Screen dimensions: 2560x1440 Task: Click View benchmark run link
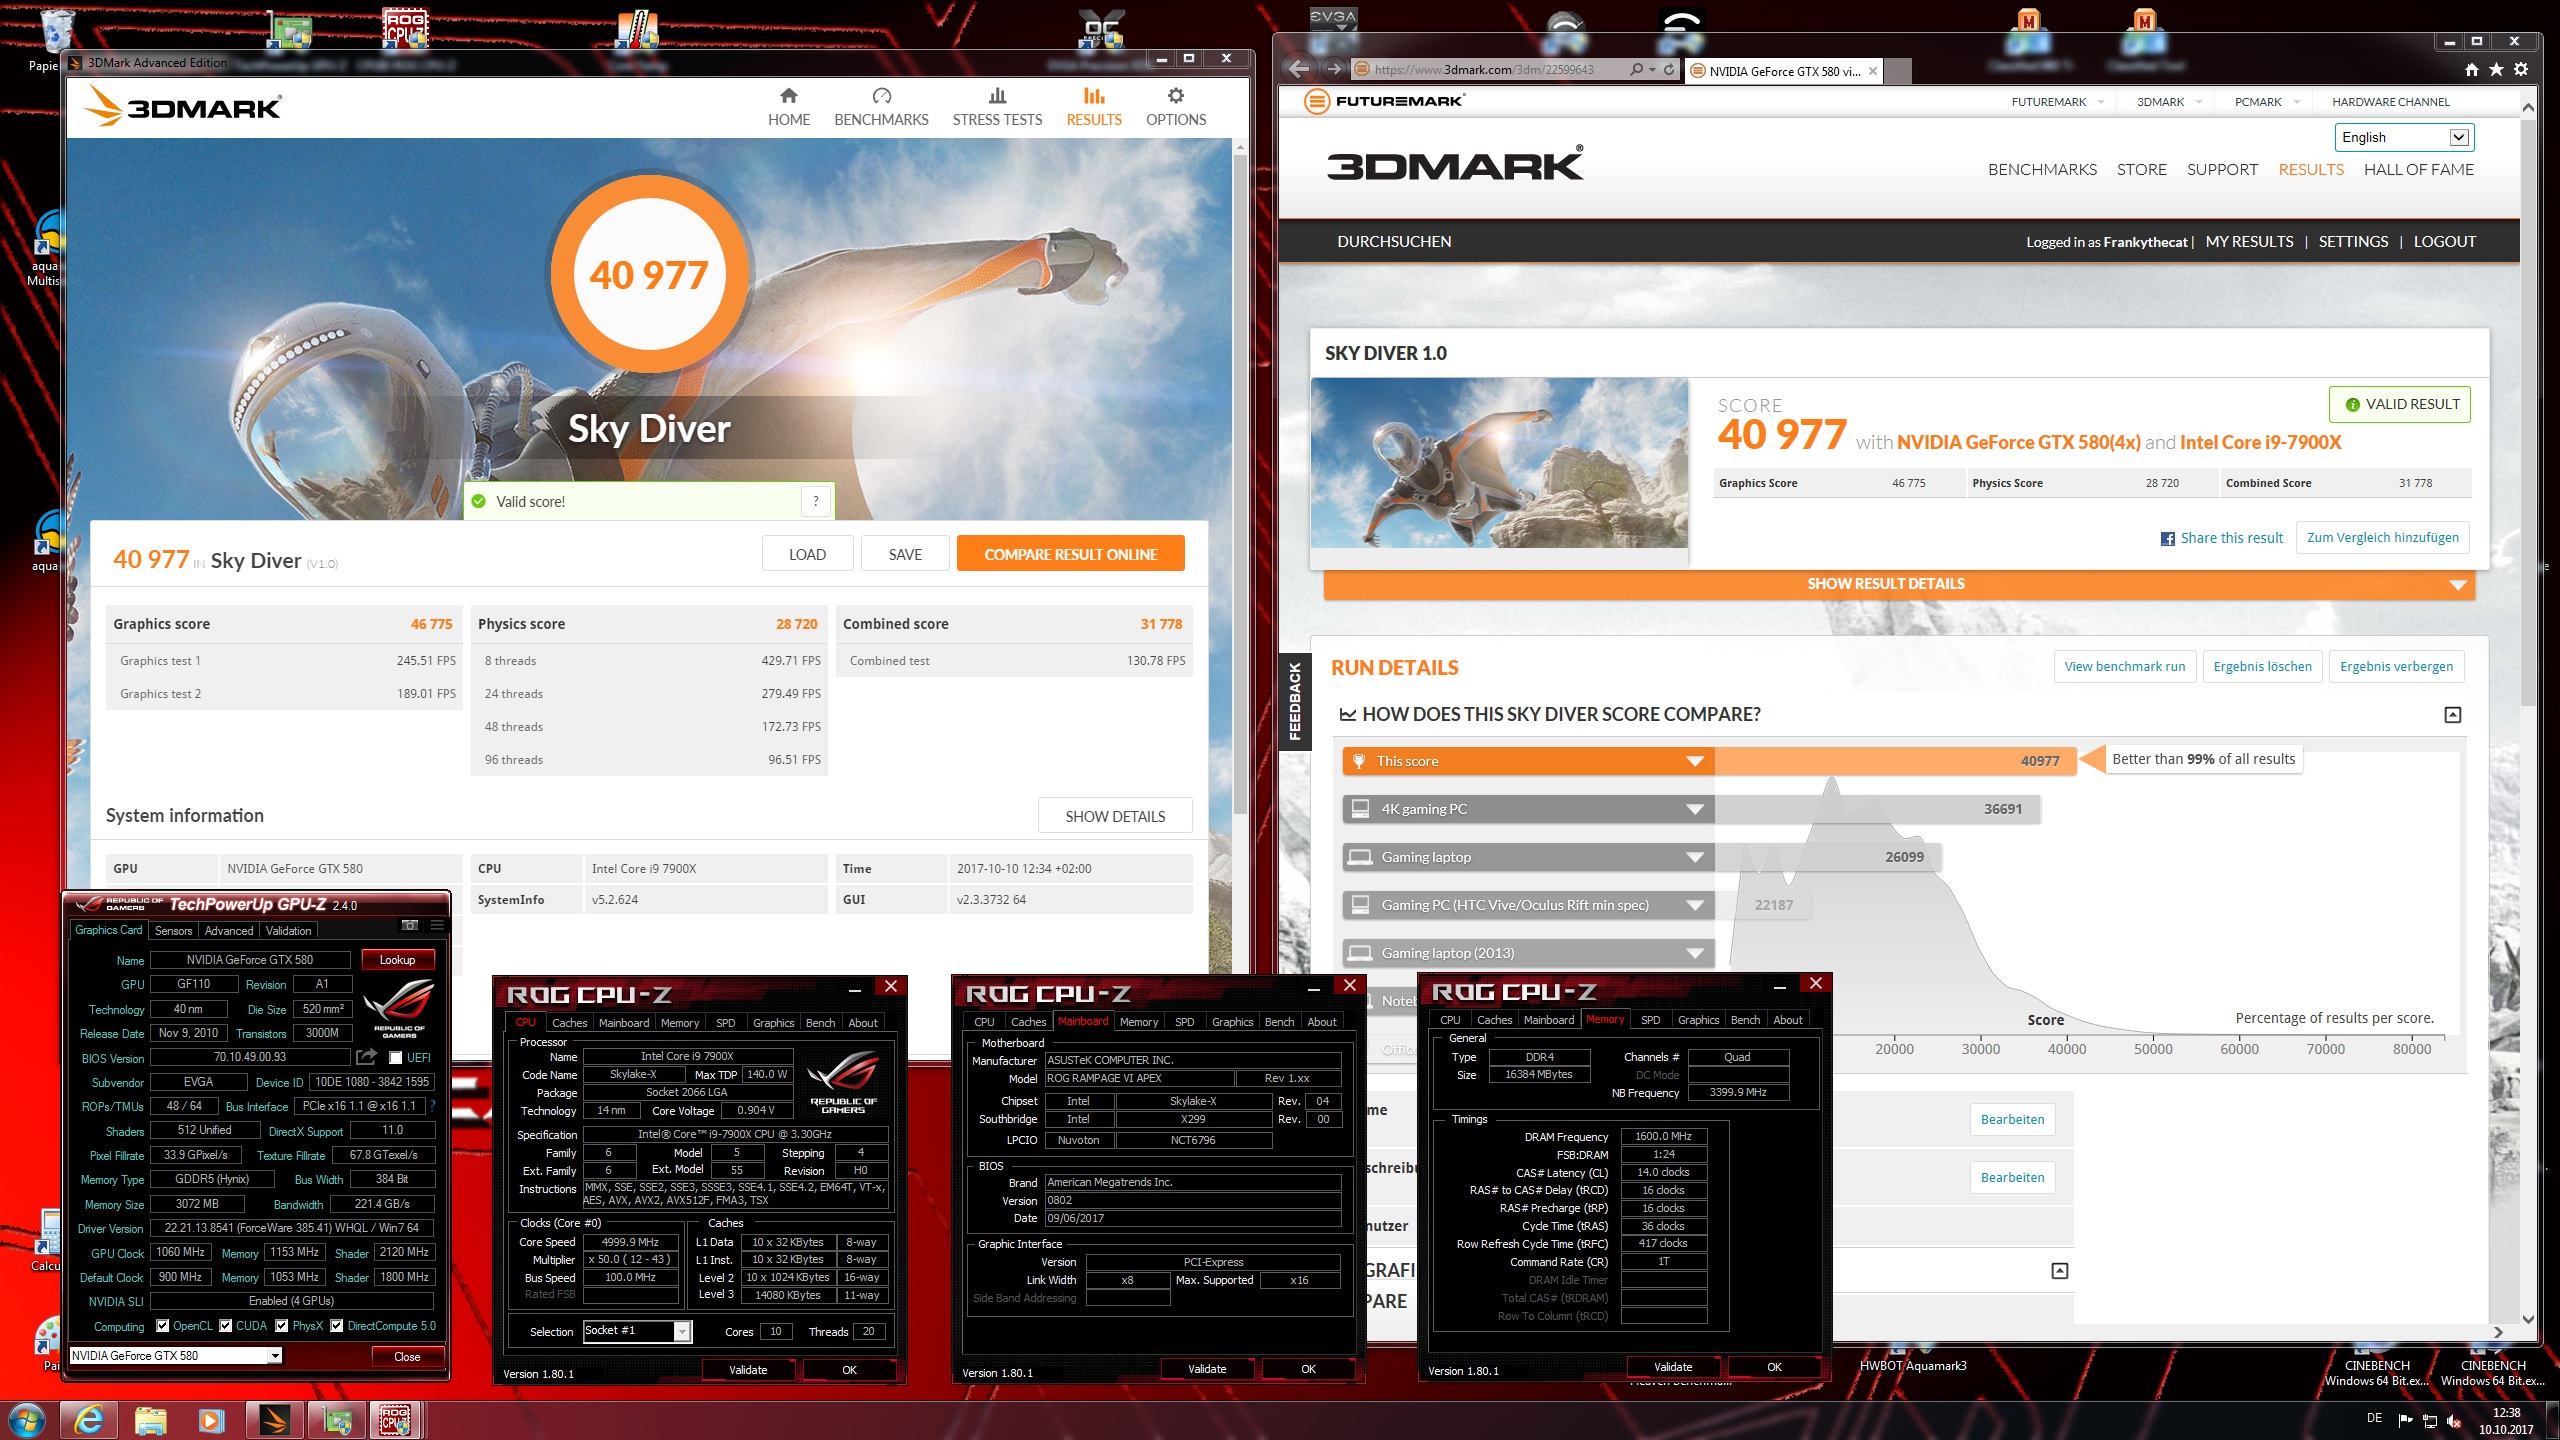tap(2124, 667)
